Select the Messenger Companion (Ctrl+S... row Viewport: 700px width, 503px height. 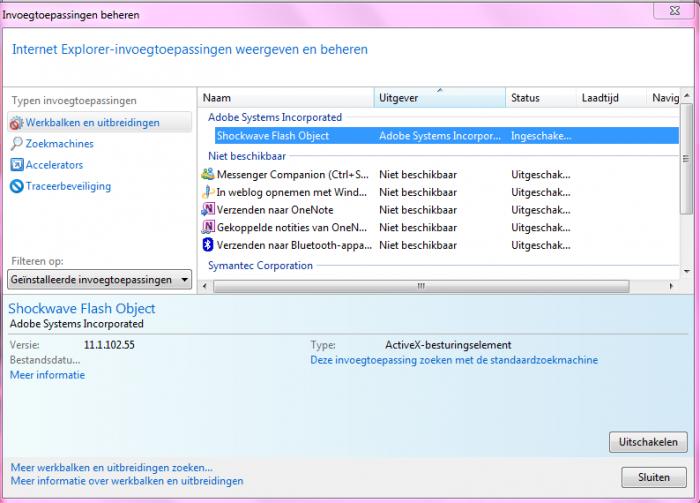[x=440, y=175]
